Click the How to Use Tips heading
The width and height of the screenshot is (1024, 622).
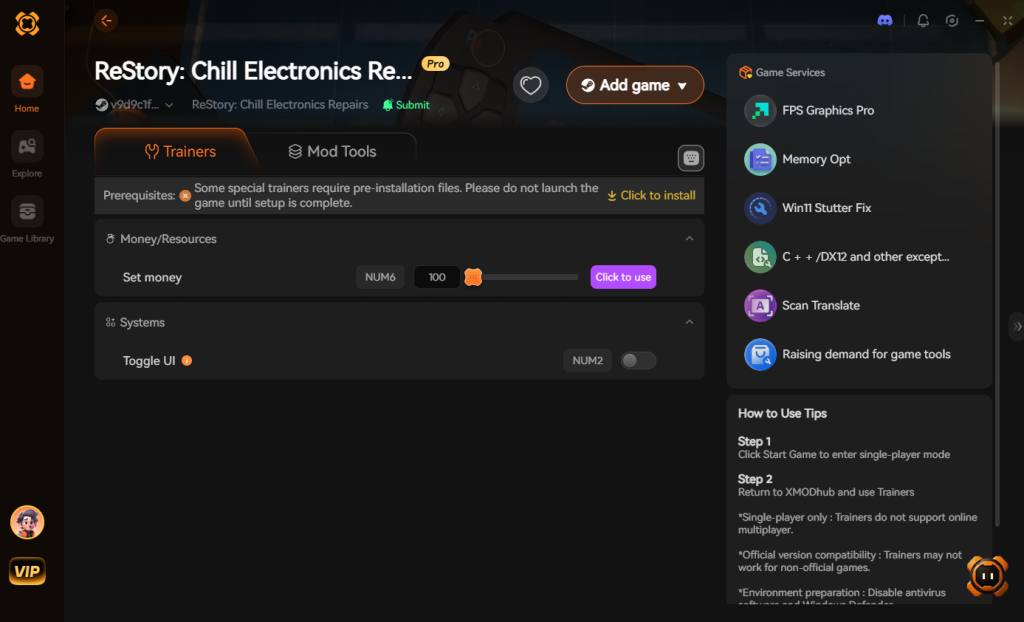coord(782,414)
